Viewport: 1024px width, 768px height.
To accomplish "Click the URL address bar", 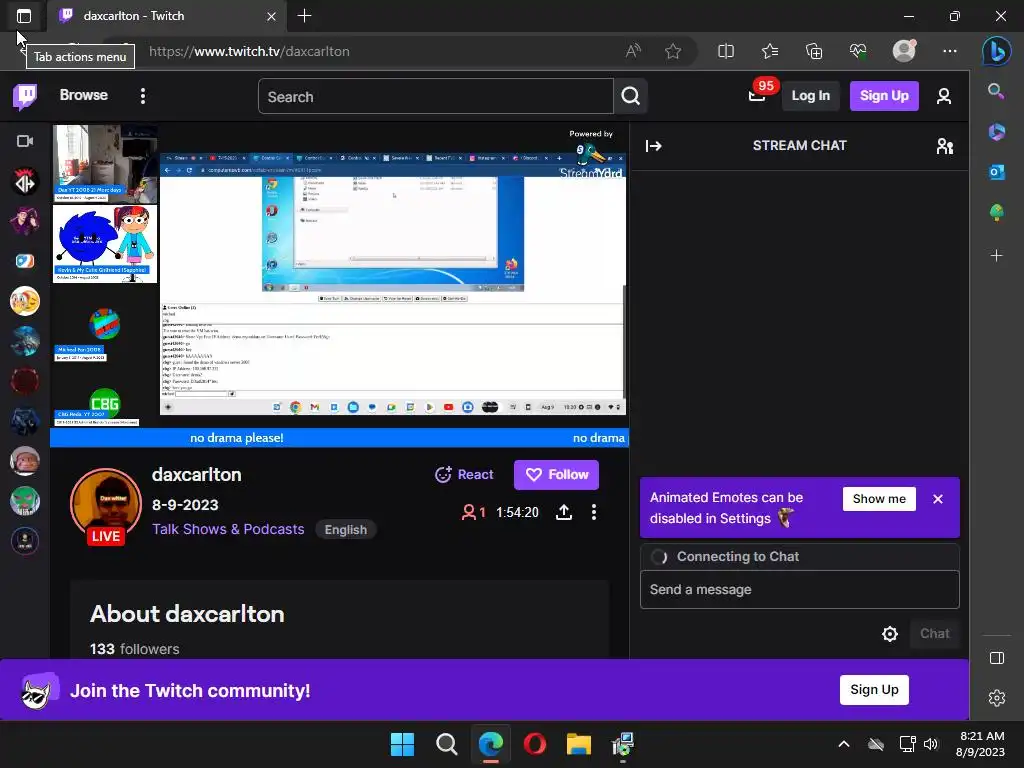I will 379,51.
